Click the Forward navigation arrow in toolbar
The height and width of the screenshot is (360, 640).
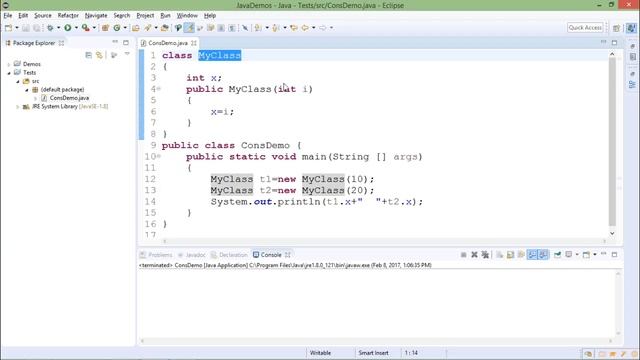(323, 28)
